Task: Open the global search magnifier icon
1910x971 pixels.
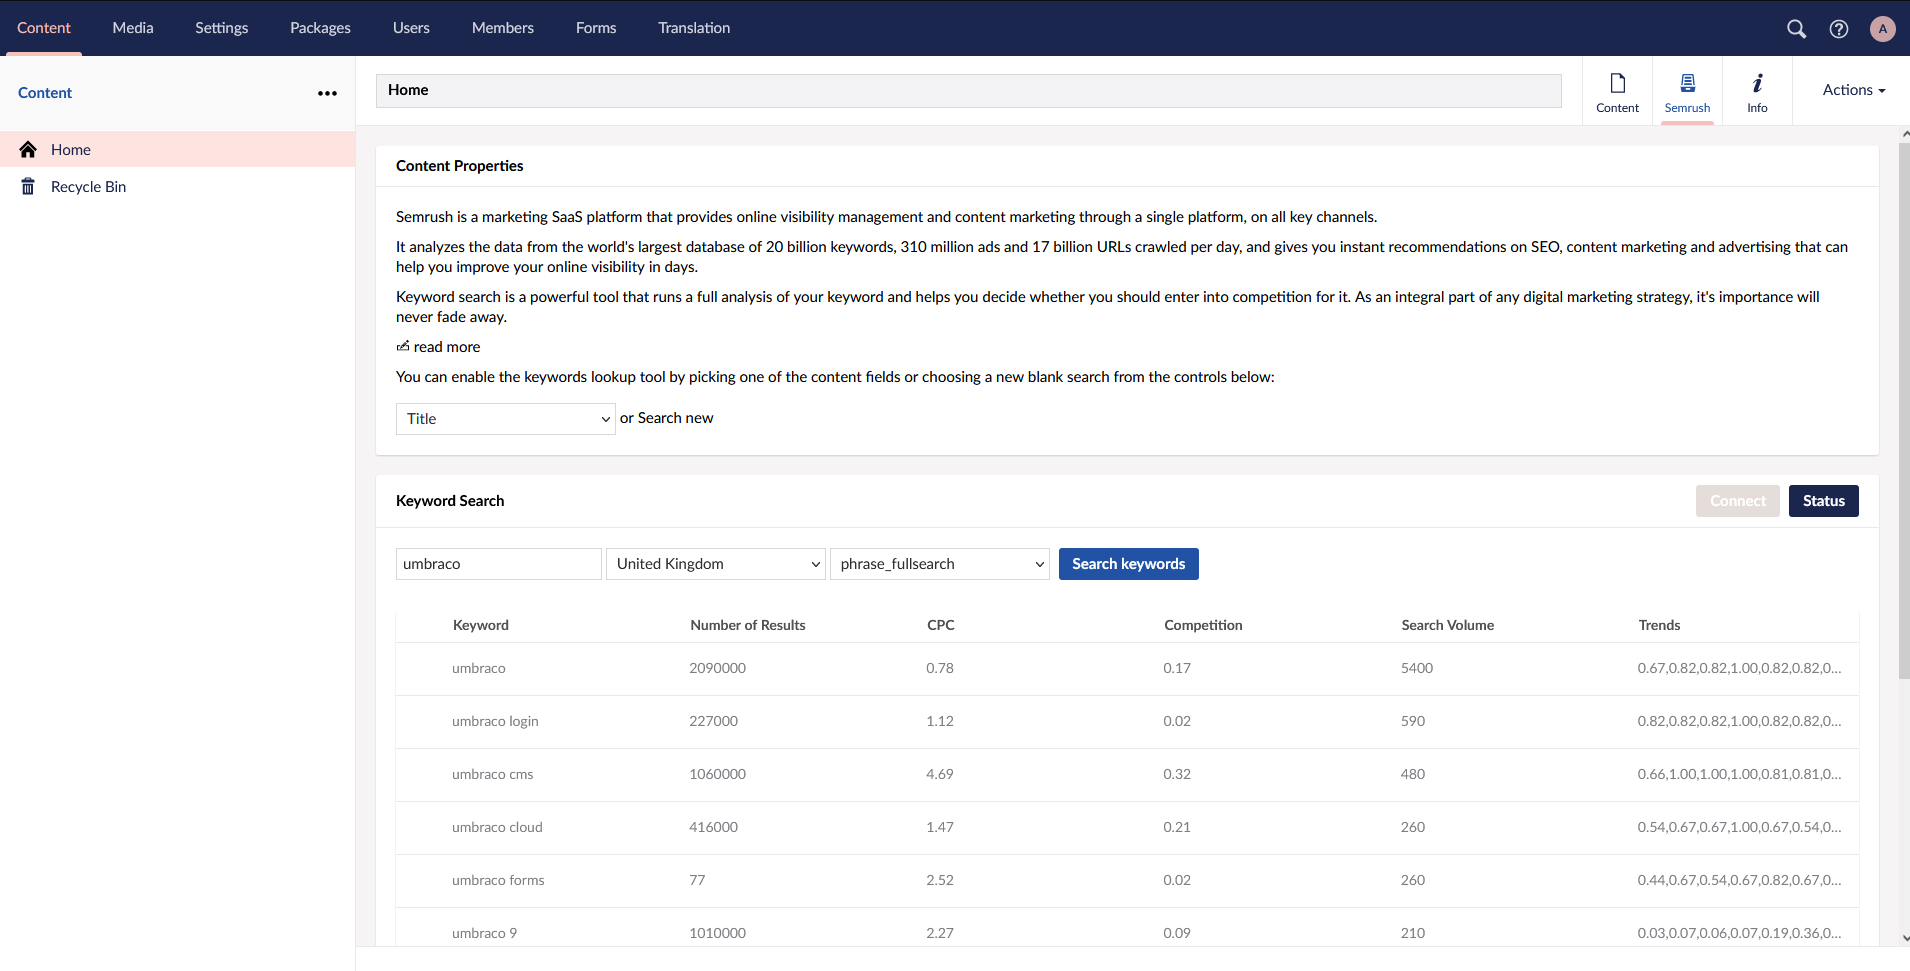Action: (x=1796, y=29)
